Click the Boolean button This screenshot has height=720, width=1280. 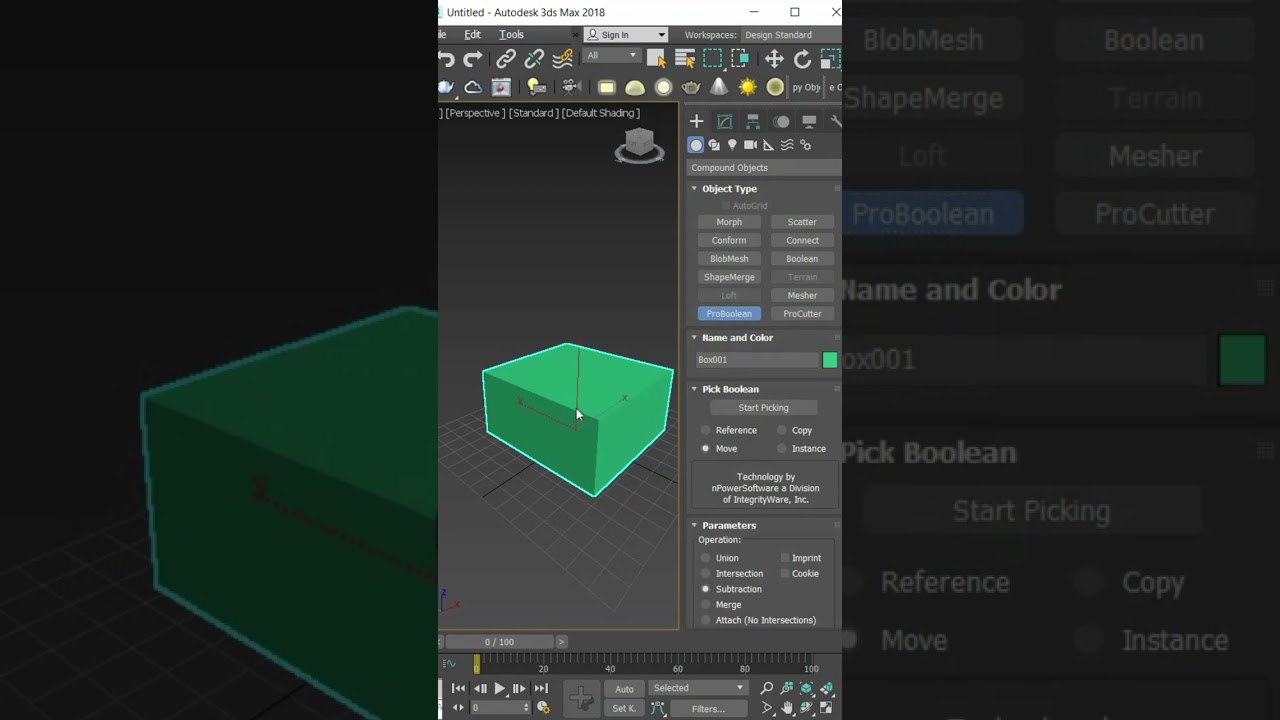(x=802, y=259)
